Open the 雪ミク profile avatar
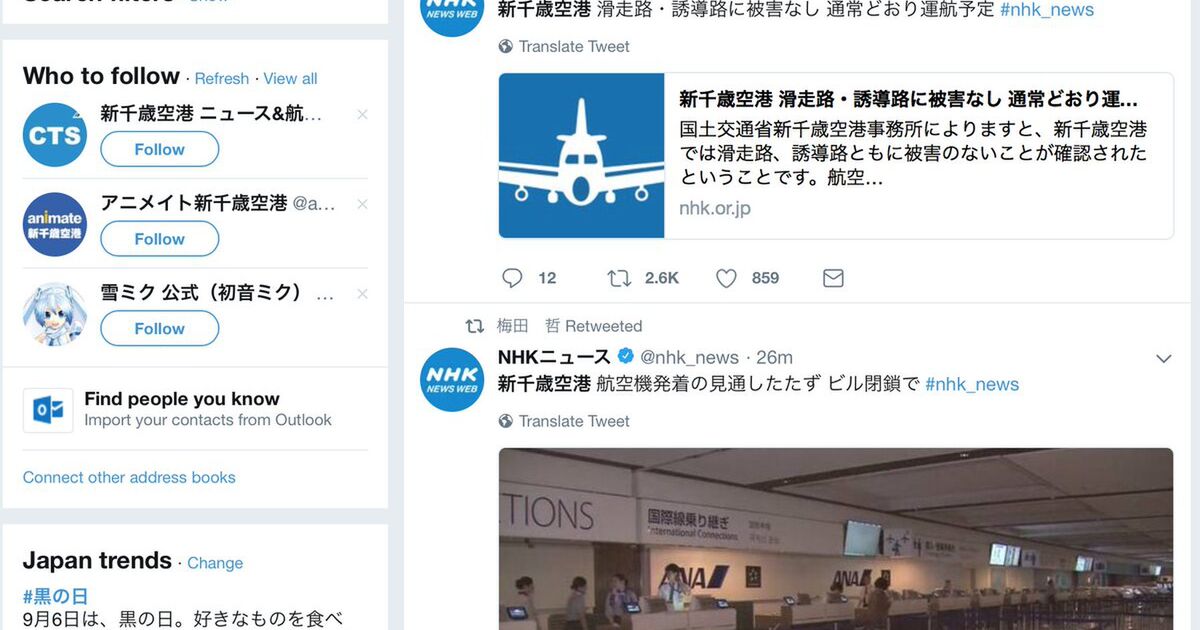This screenshot has width=1200, height=630. click(x=55, y=314)
